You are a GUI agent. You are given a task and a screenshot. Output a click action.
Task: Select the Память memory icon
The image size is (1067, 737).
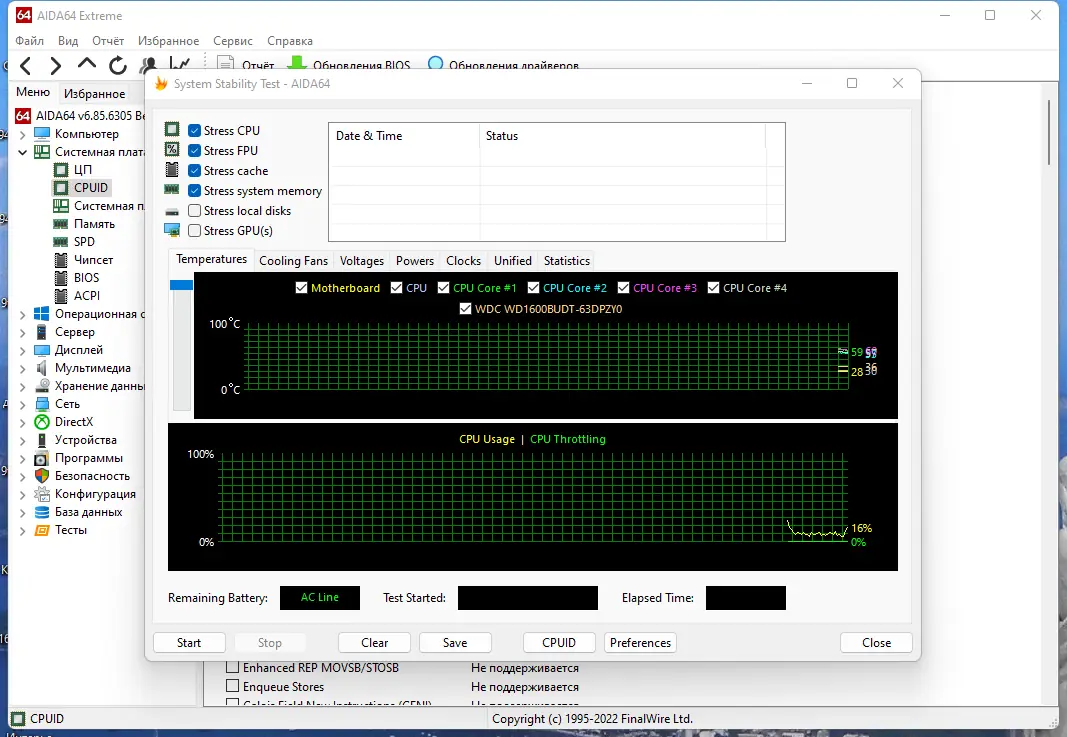point(61,224)
